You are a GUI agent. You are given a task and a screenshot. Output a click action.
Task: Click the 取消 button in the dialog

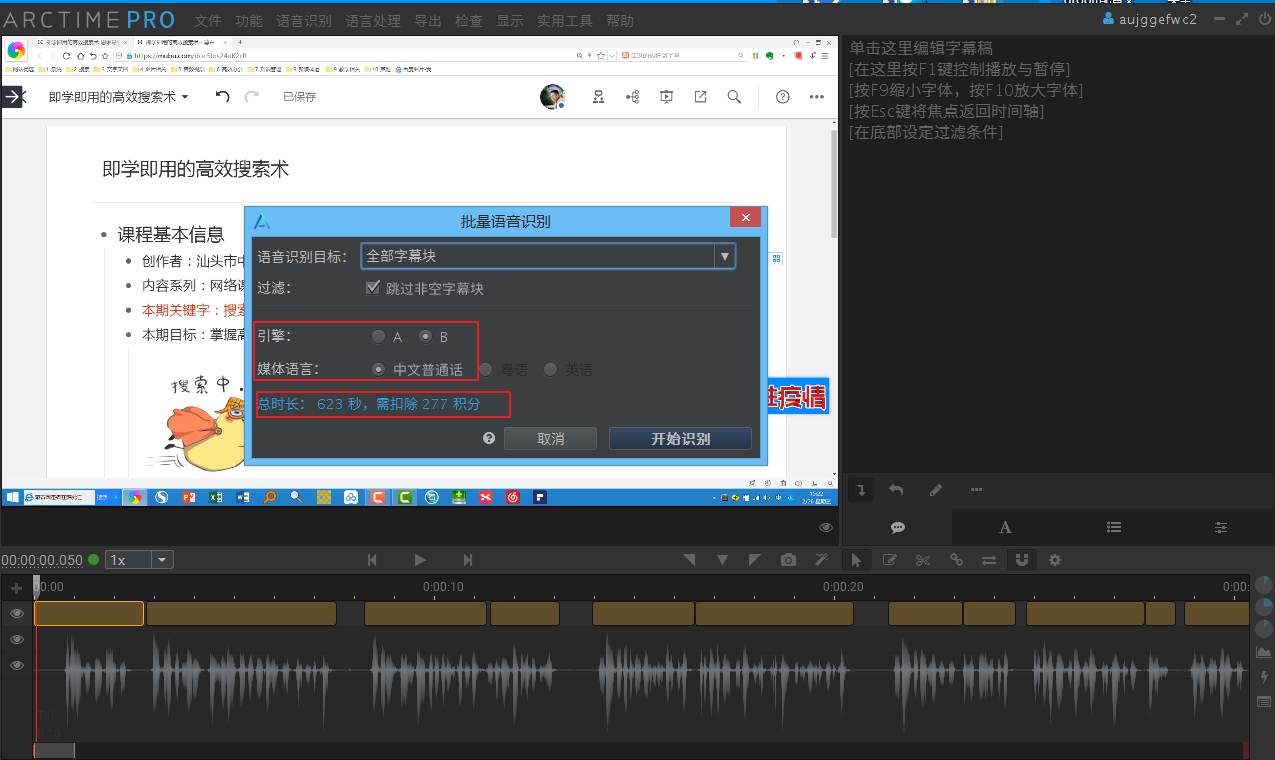[x=550, y=438]
